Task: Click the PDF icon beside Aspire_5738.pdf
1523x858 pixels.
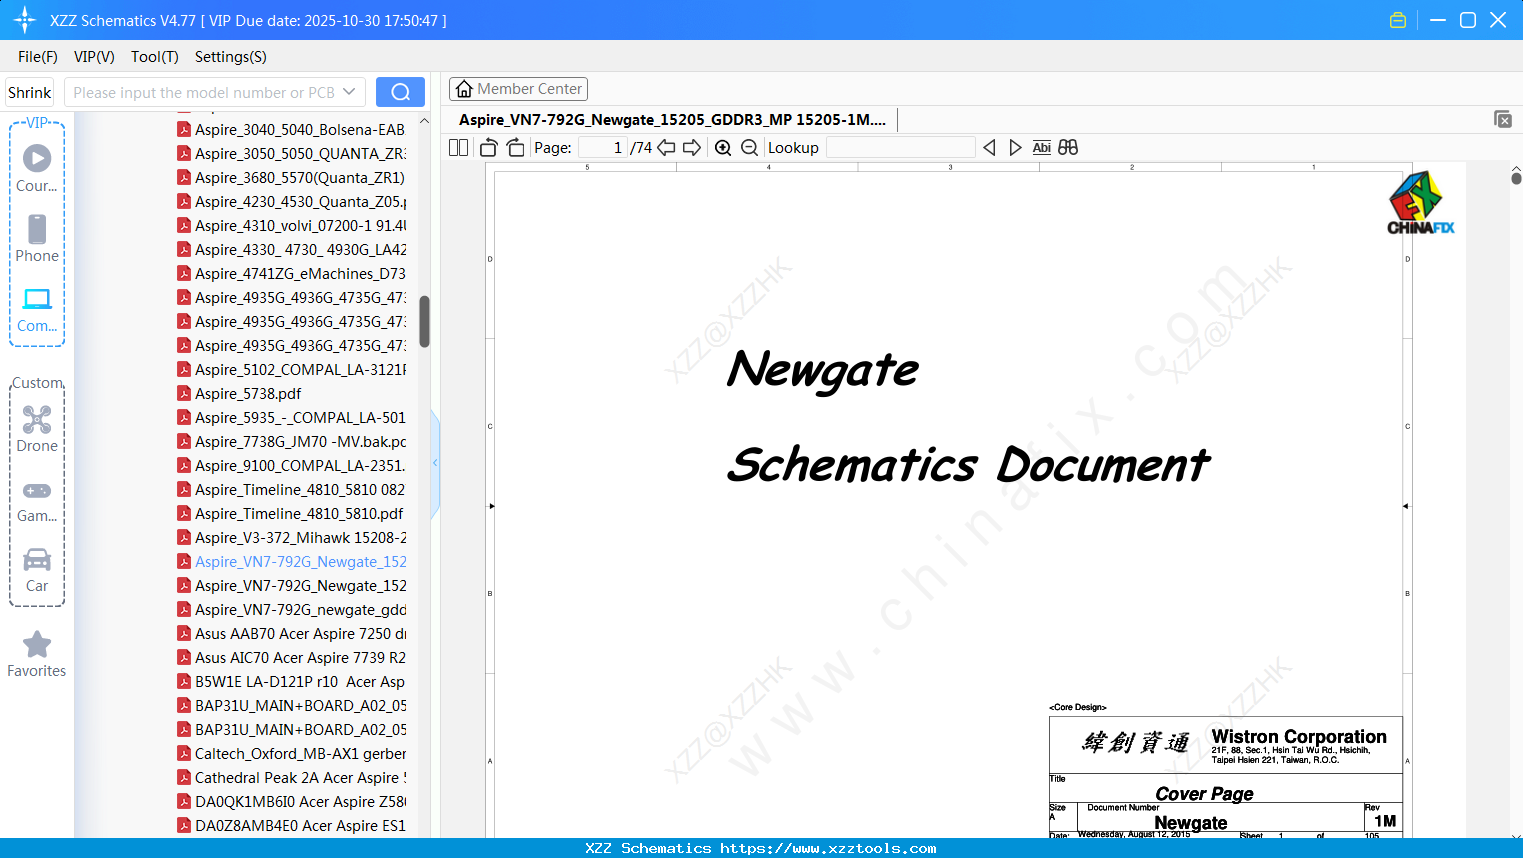Action: pos(184,394)
